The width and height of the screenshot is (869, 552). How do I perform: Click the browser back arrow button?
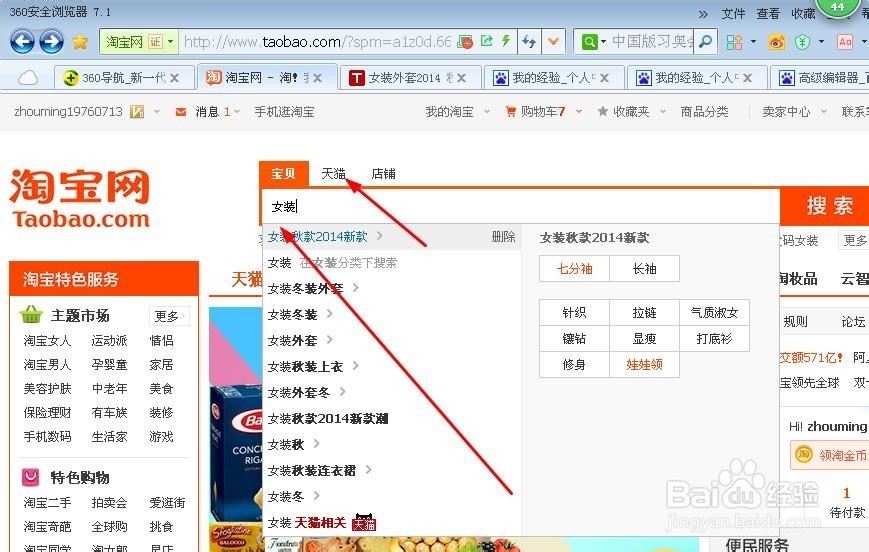(22, 42)
